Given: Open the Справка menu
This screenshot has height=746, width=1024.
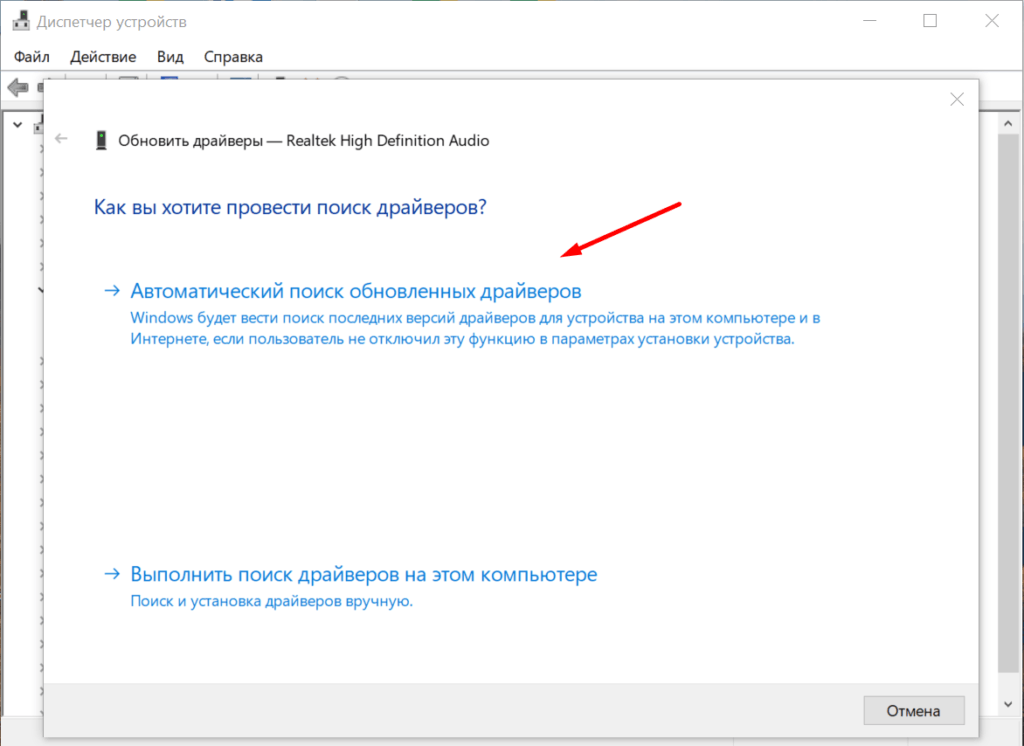Looking at the screenshot, I should click(233, 57).
